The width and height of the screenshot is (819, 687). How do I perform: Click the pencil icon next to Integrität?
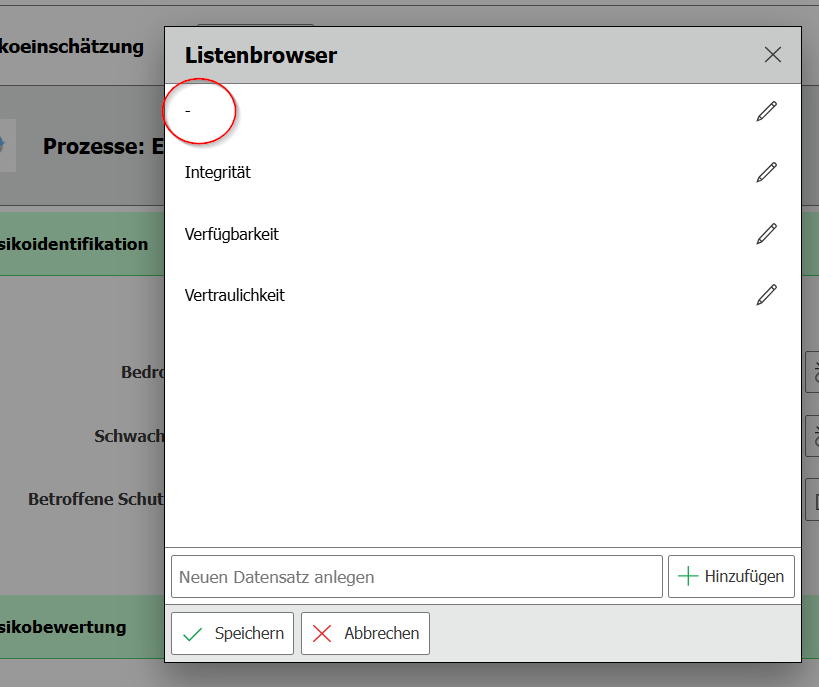tap(766, 172)
